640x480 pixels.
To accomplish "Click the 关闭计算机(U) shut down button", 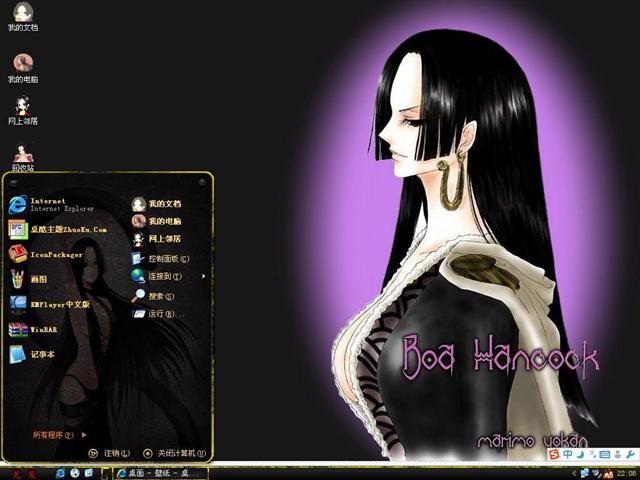I will (175, 453).
